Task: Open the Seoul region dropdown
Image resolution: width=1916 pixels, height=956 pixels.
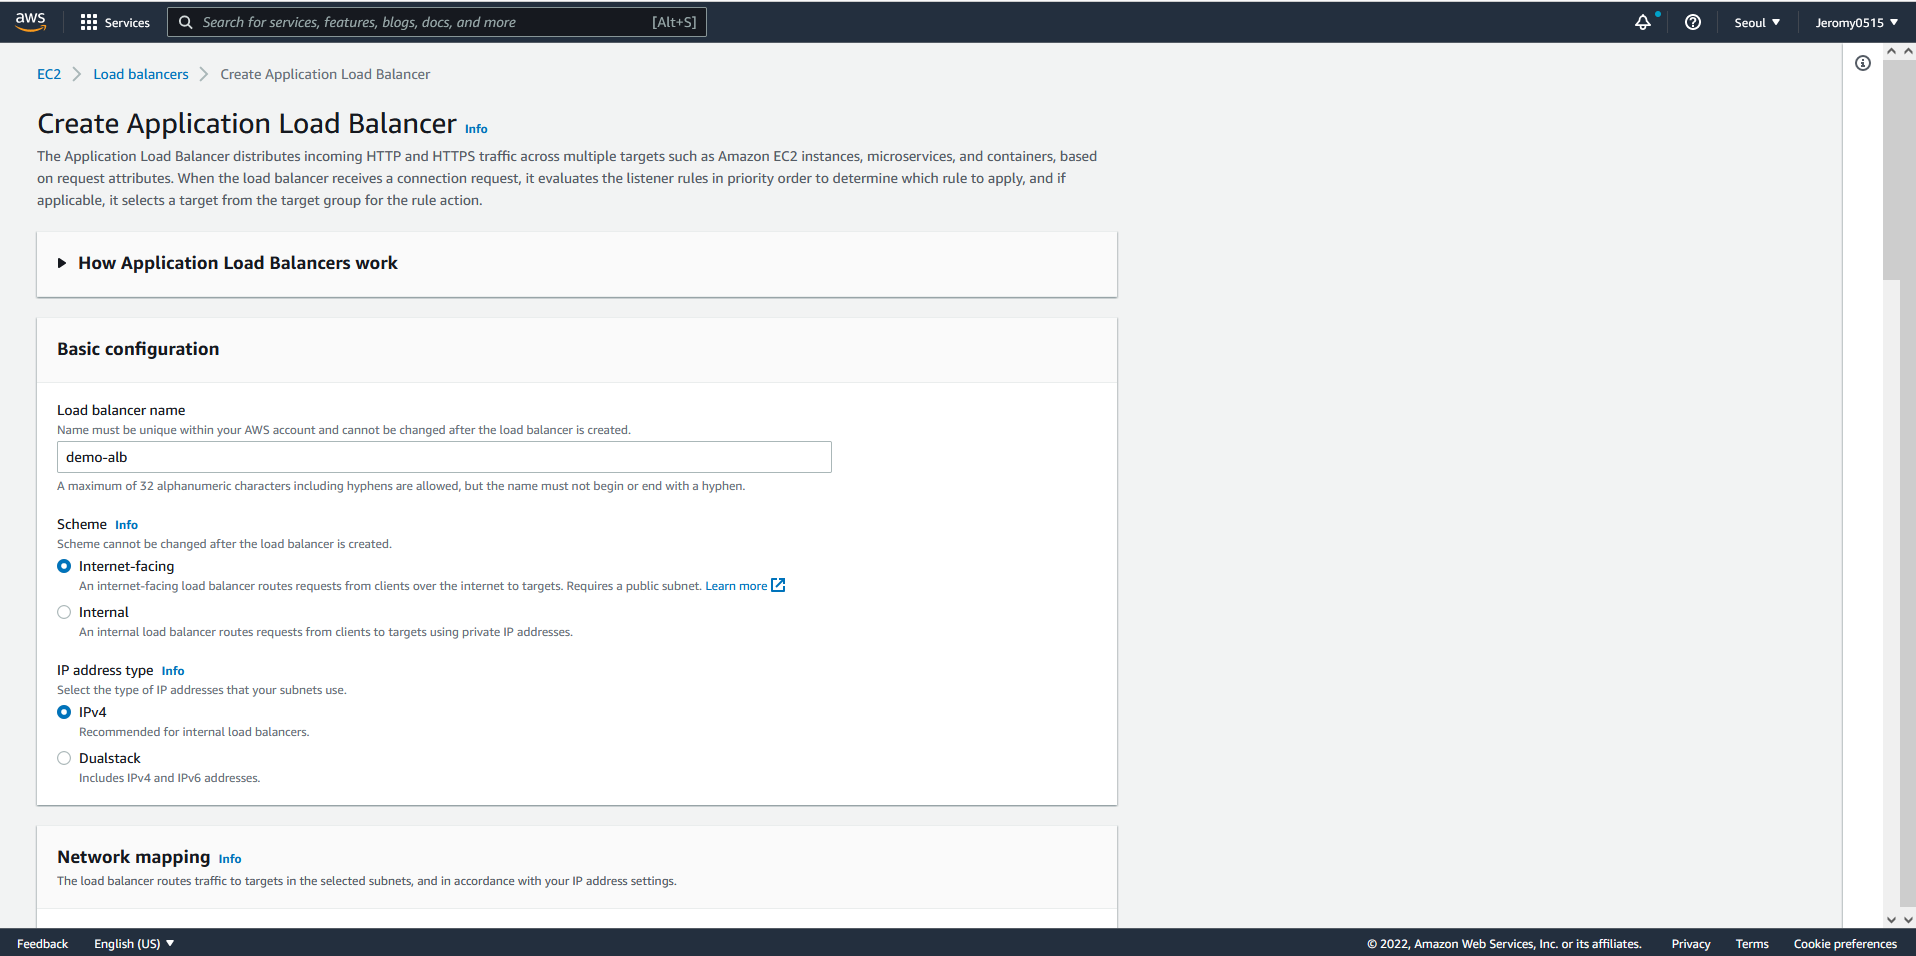Action: (1757, 22)
